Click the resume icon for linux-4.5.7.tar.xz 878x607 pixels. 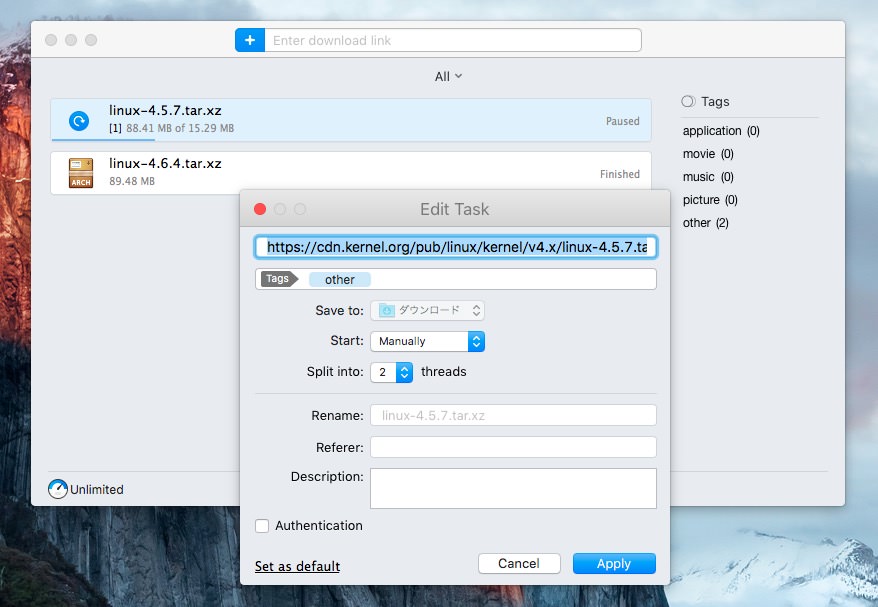[x=79, y=121]
